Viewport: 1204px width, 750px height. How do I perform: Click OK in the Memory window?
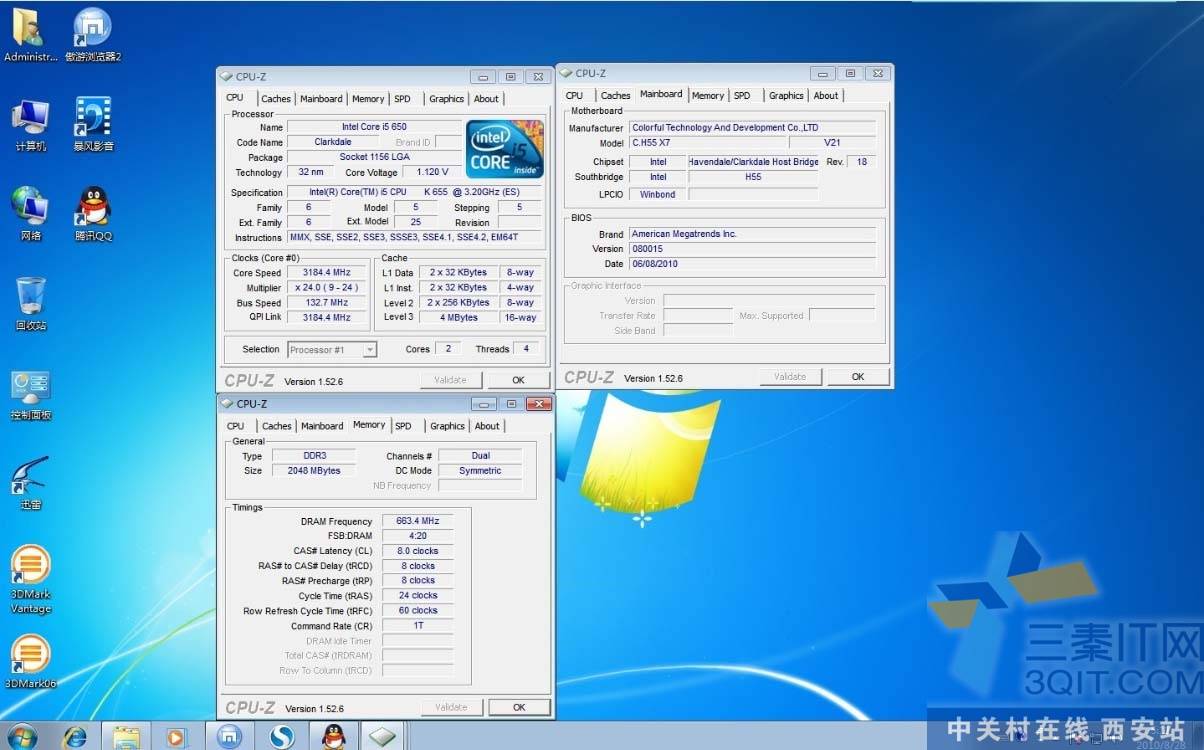click(x=519, y=707)
